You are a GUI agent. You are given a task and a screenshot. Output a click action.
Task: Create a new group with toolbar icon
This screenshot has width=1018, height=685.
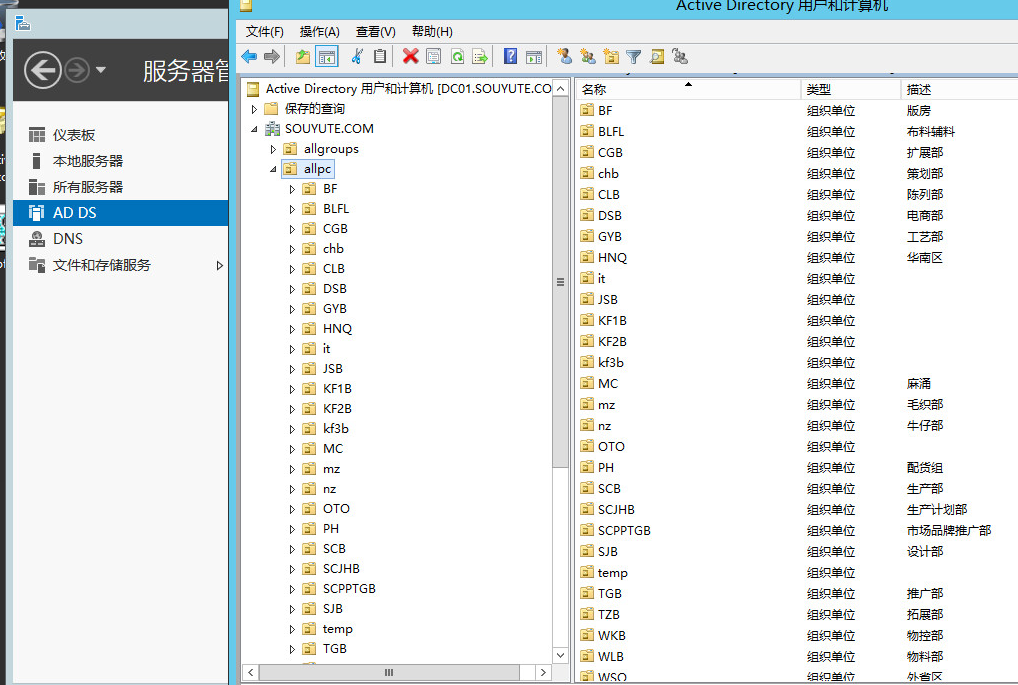point(588,56)
